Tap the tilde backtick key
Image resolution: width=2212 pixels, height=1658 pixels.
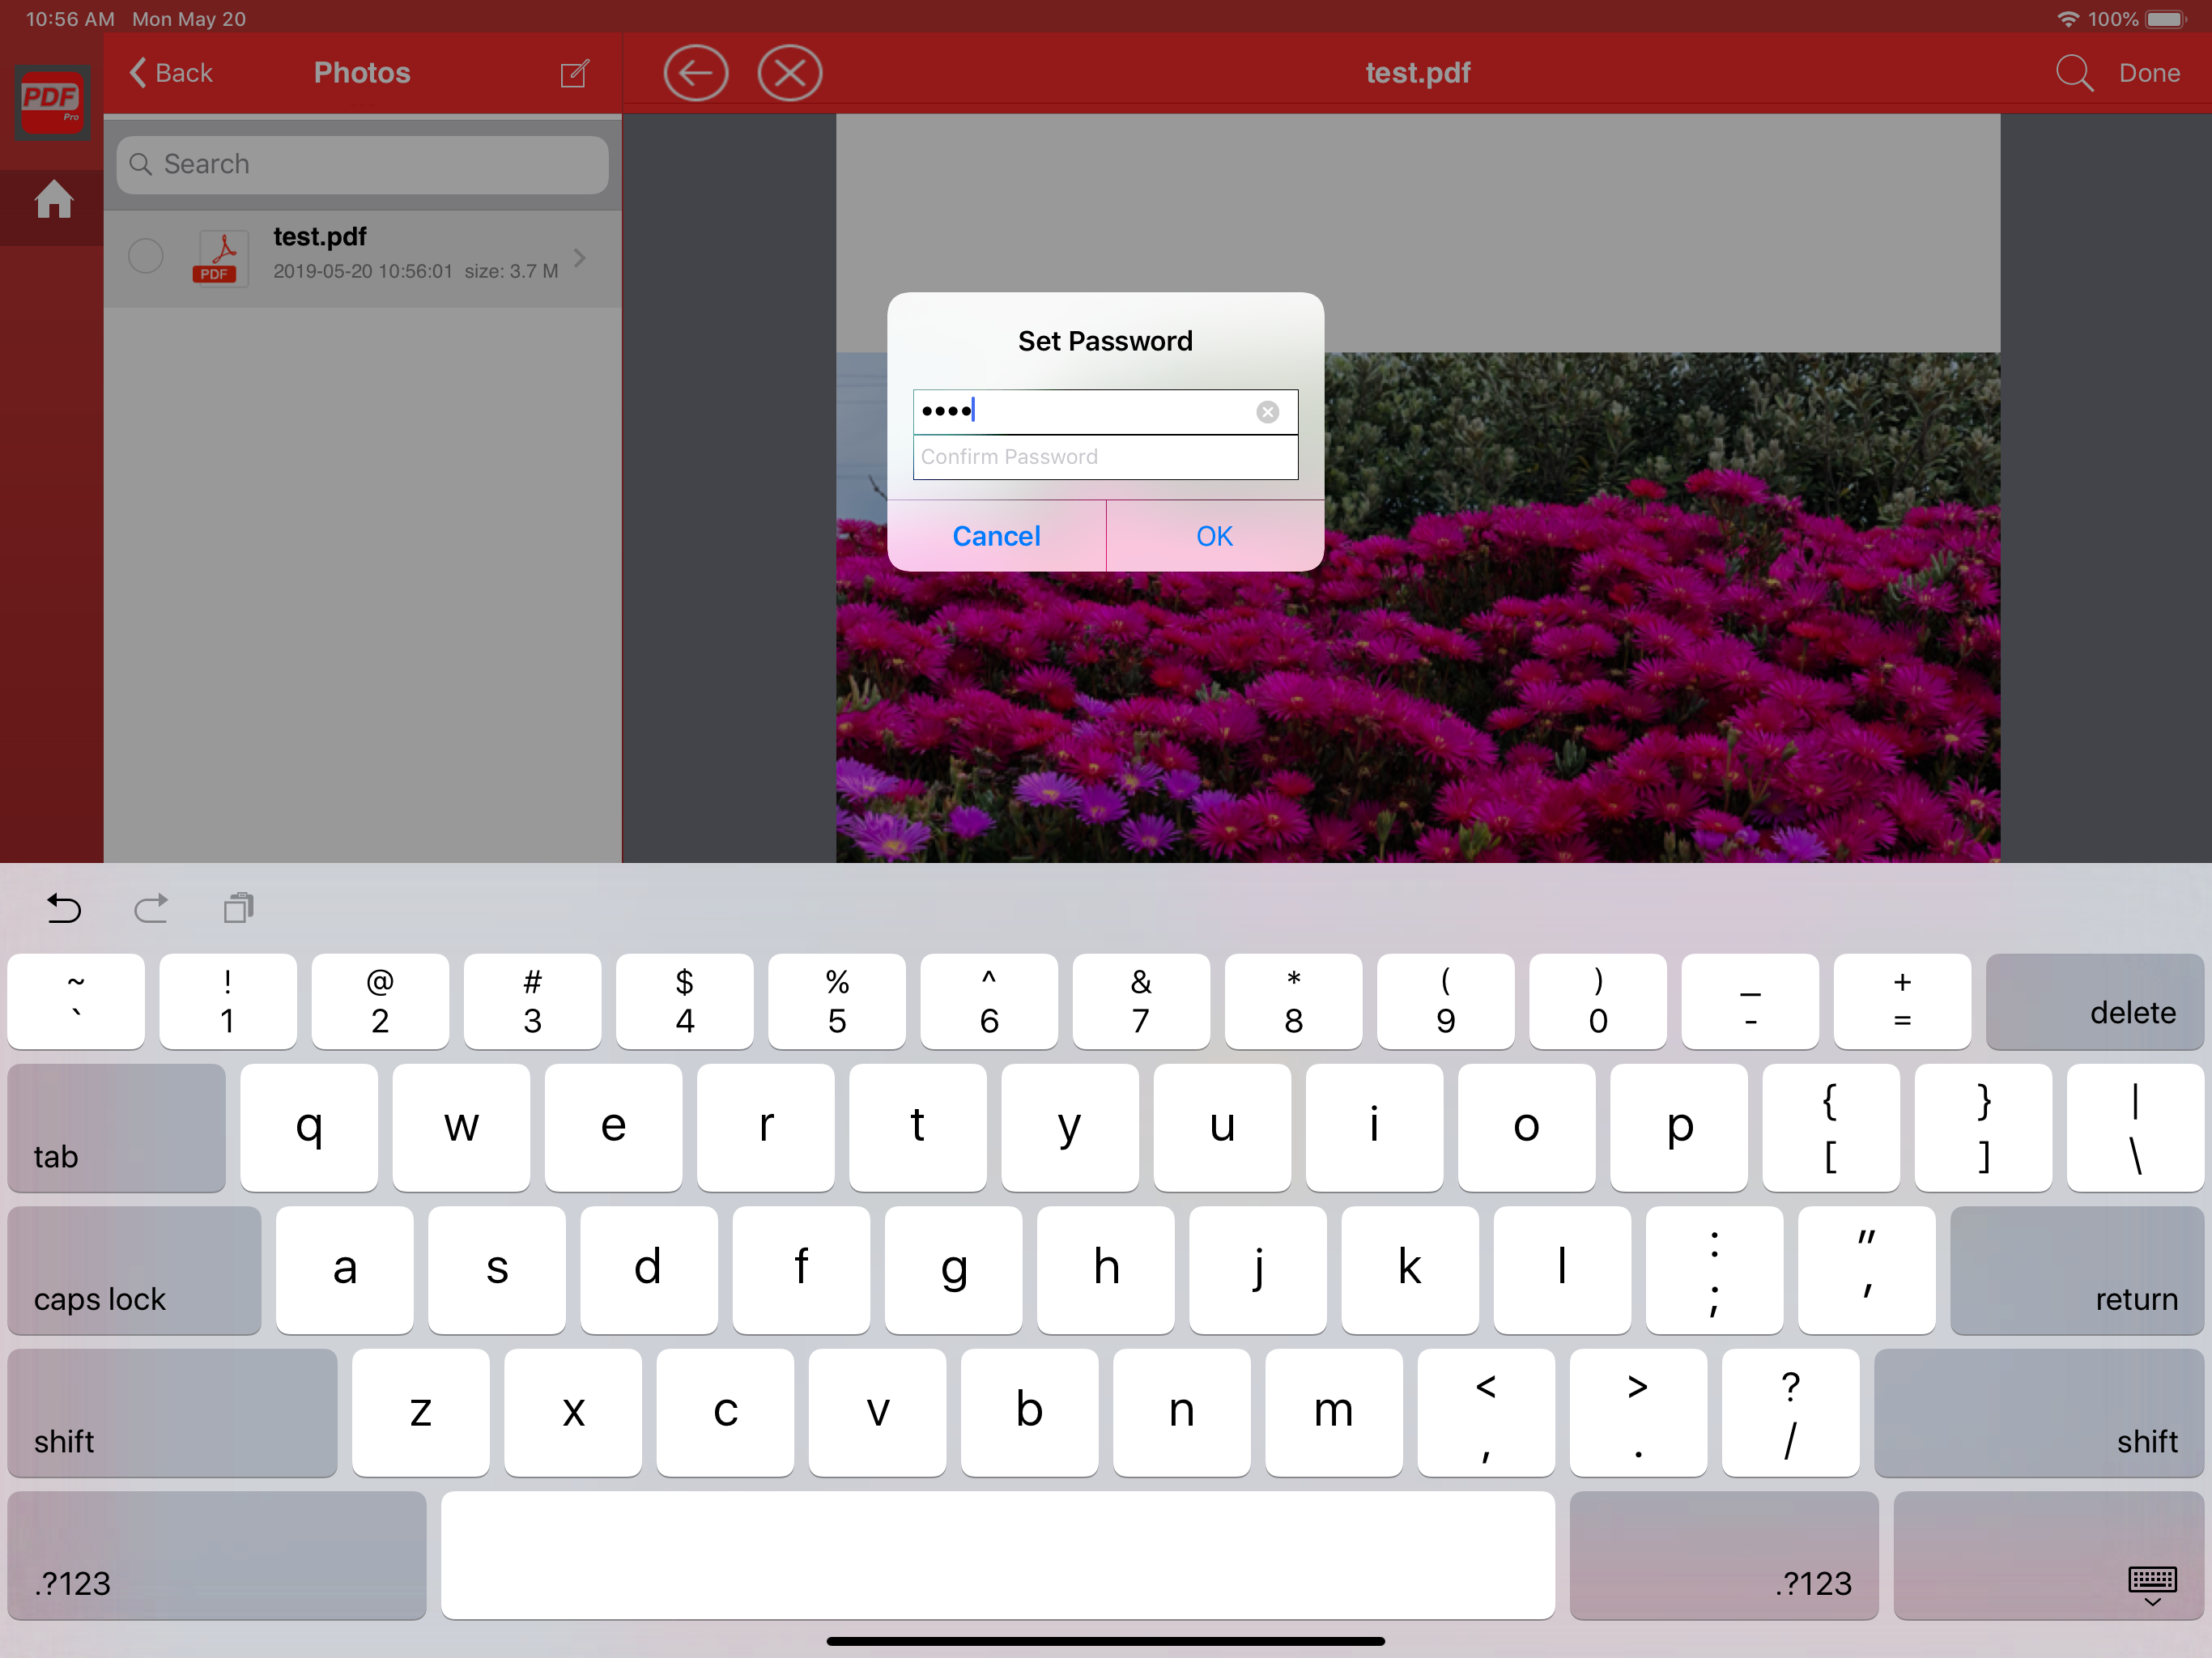click(x=76, y=1001)
